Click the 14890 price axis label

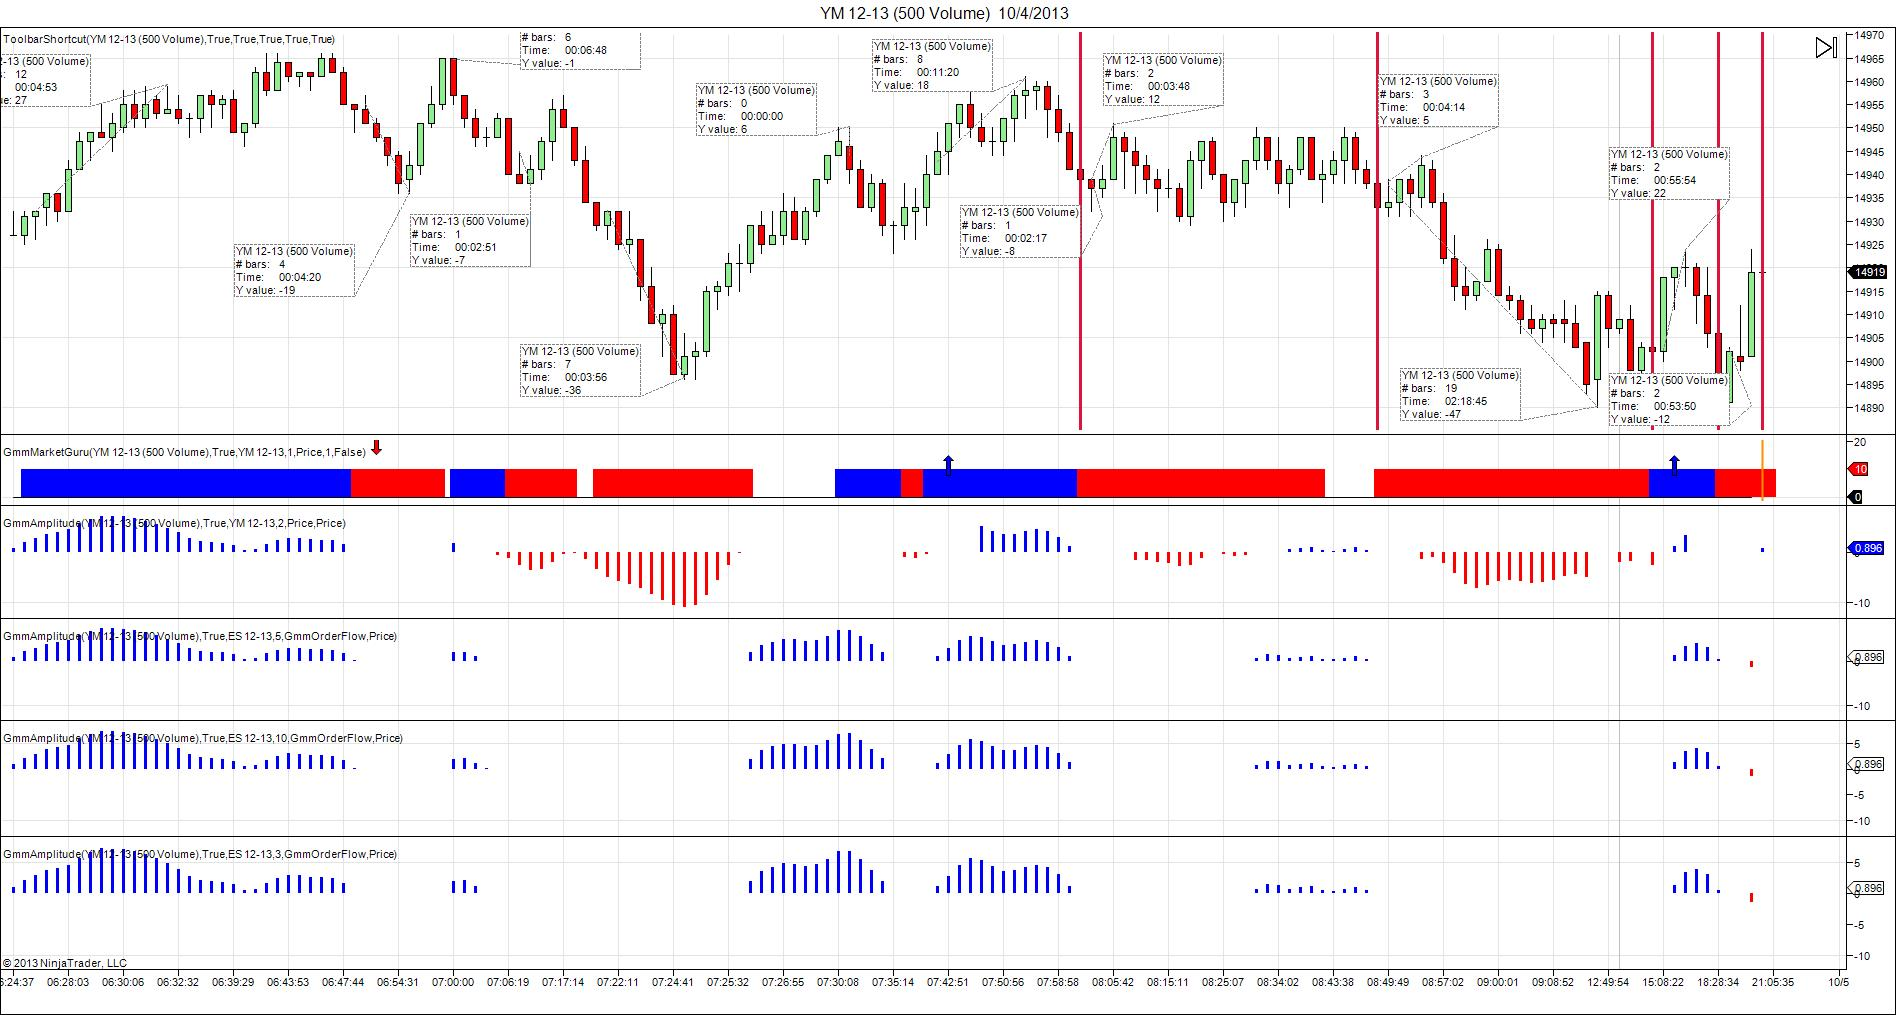tap(1870, 408)
